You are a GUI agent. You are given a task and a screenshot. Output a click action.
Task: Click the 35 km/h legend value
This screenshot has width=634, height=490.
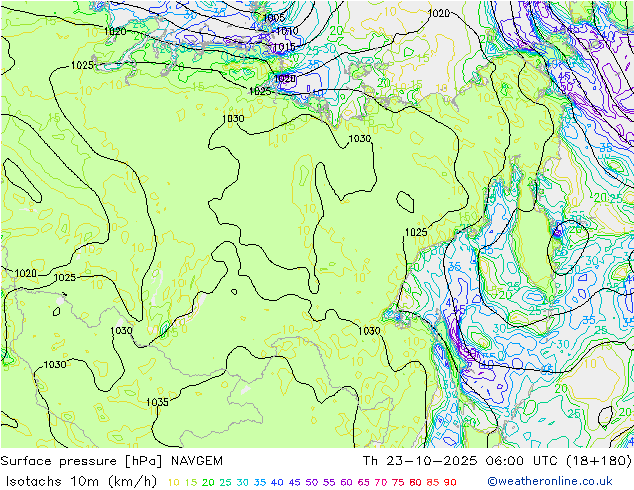point(260,482)
